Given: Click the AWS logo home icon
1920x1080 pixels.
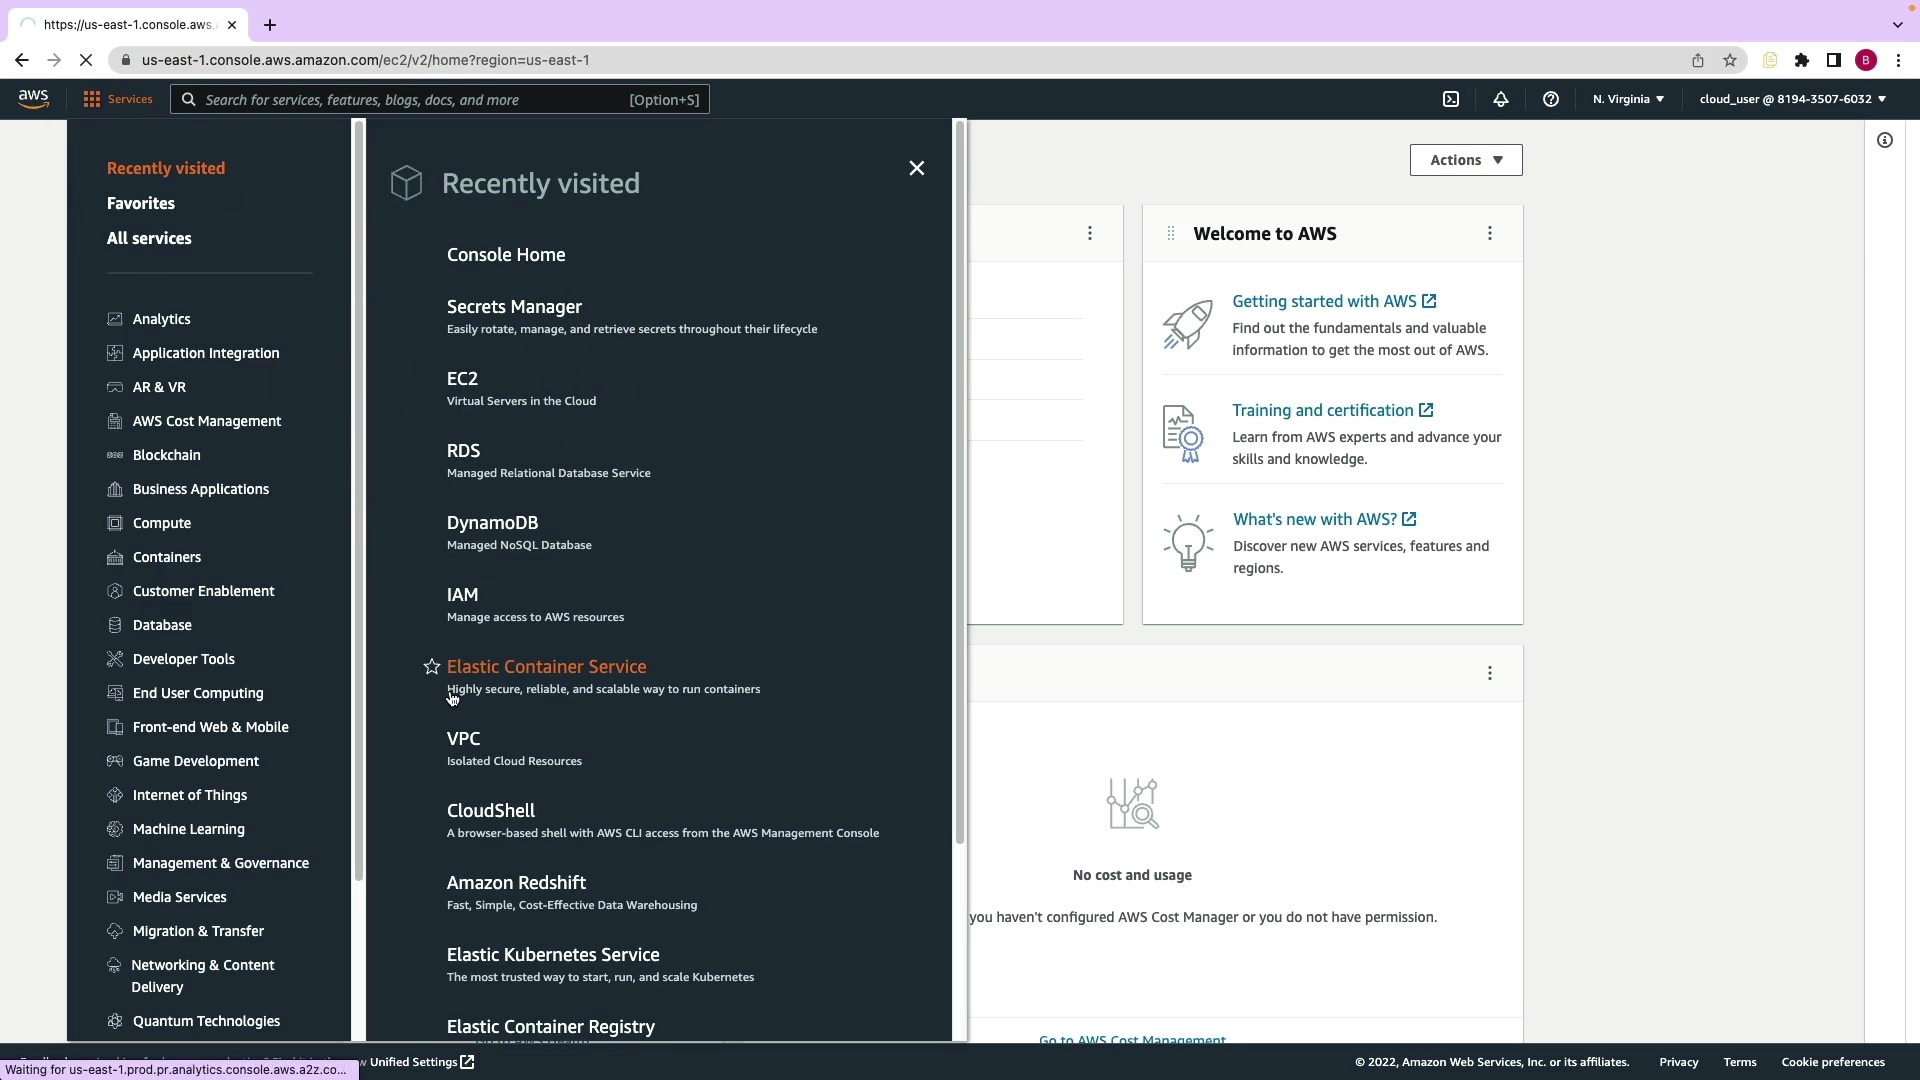Looking at the screenshot, I should [x=33, y=98].
